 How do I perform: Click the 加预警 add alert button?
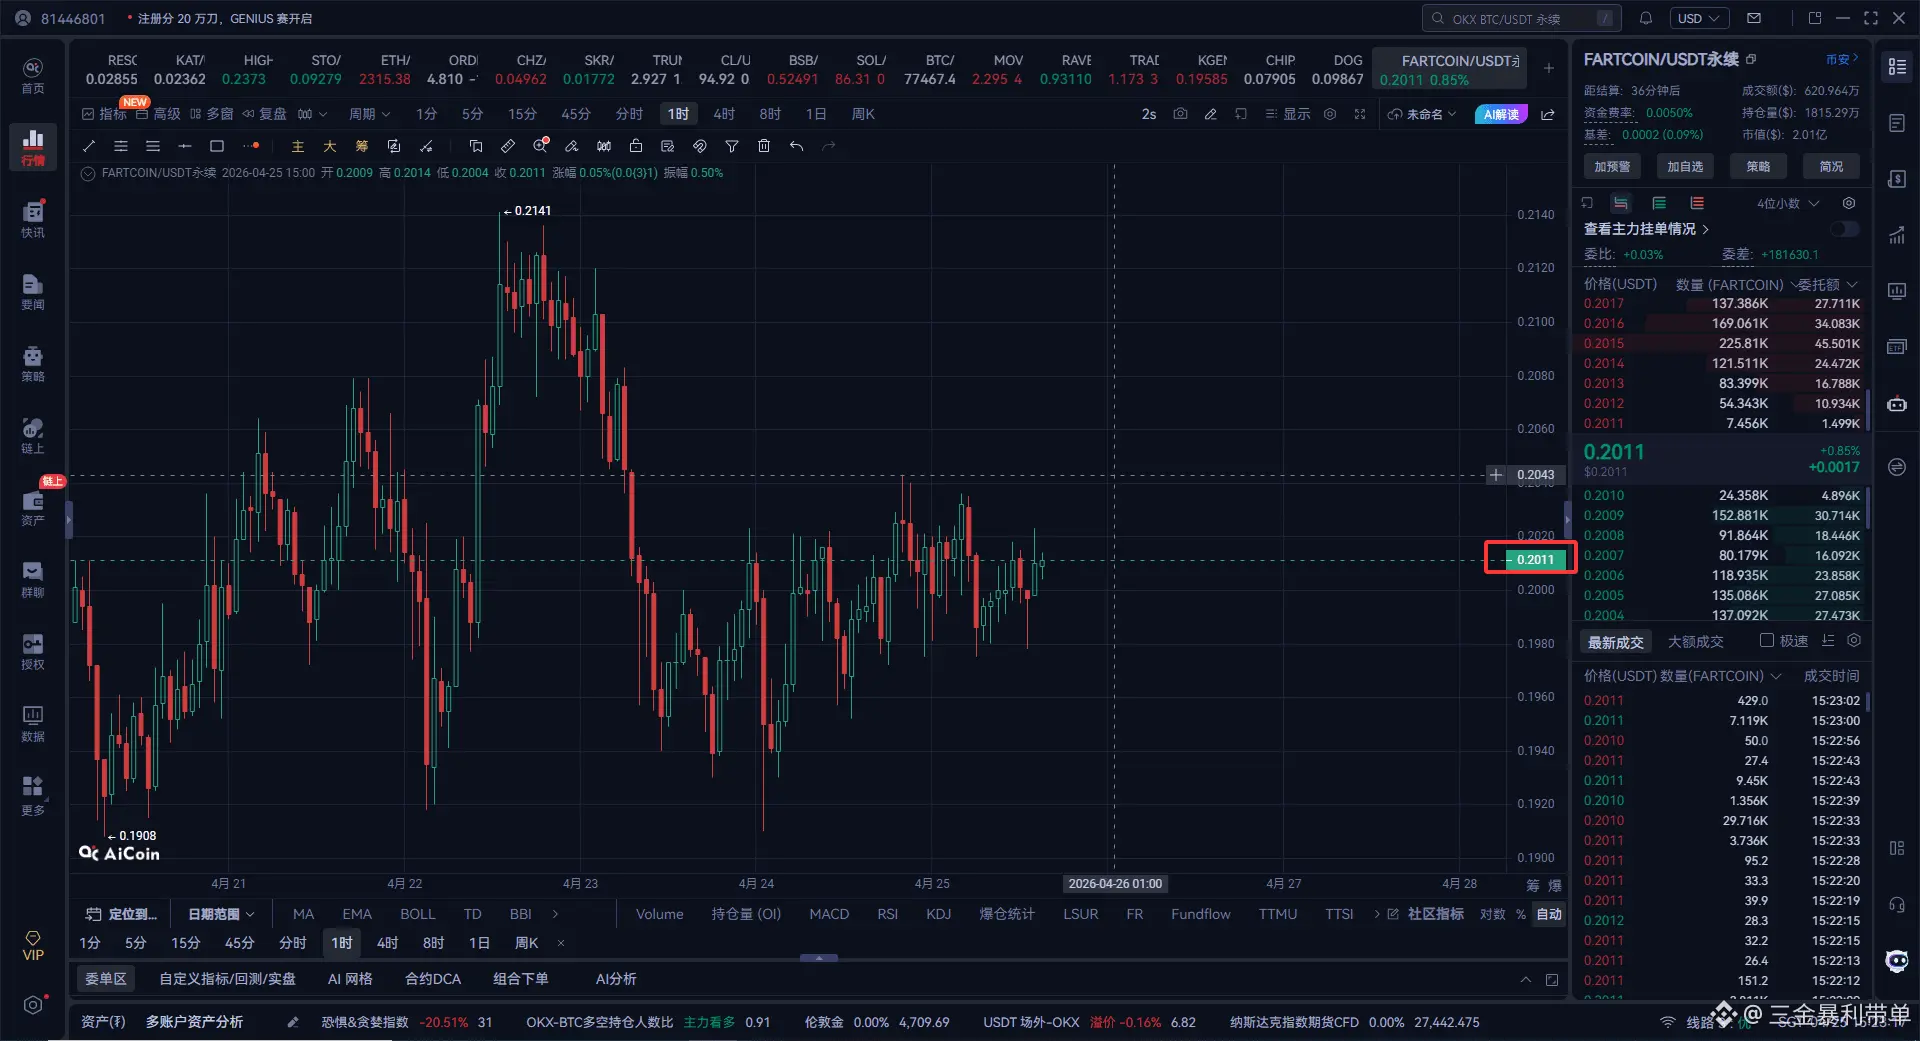(1612, 166)
